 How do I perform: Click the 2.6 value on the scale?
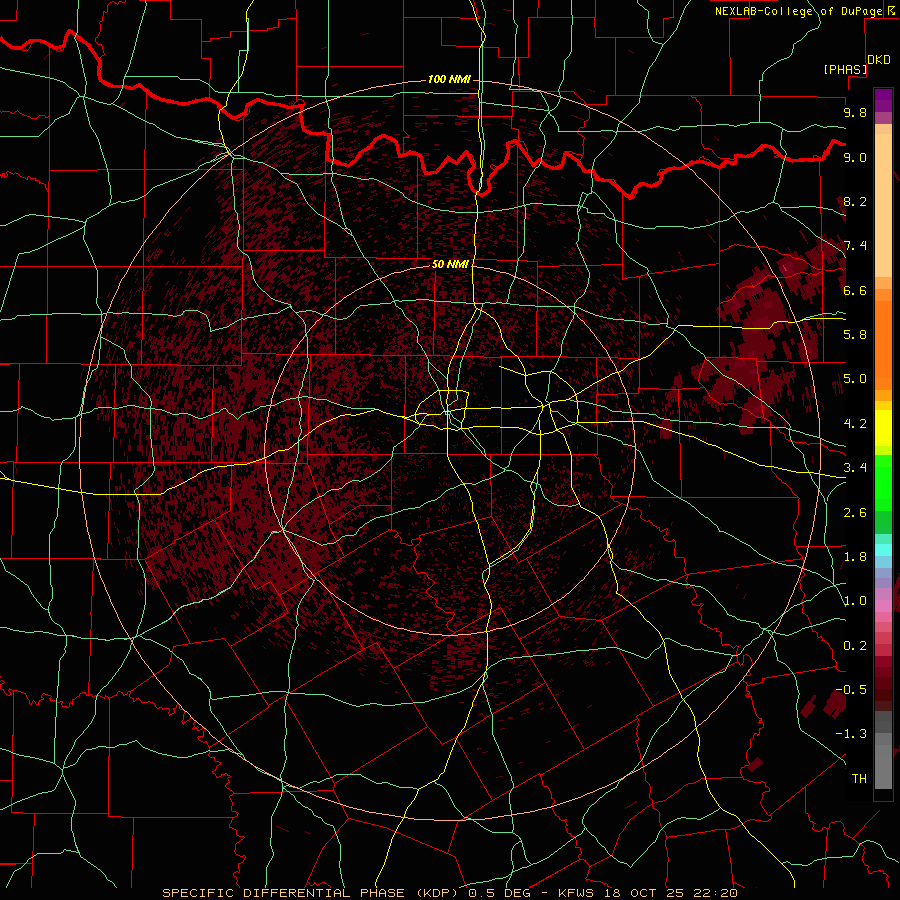pos(855,513)
